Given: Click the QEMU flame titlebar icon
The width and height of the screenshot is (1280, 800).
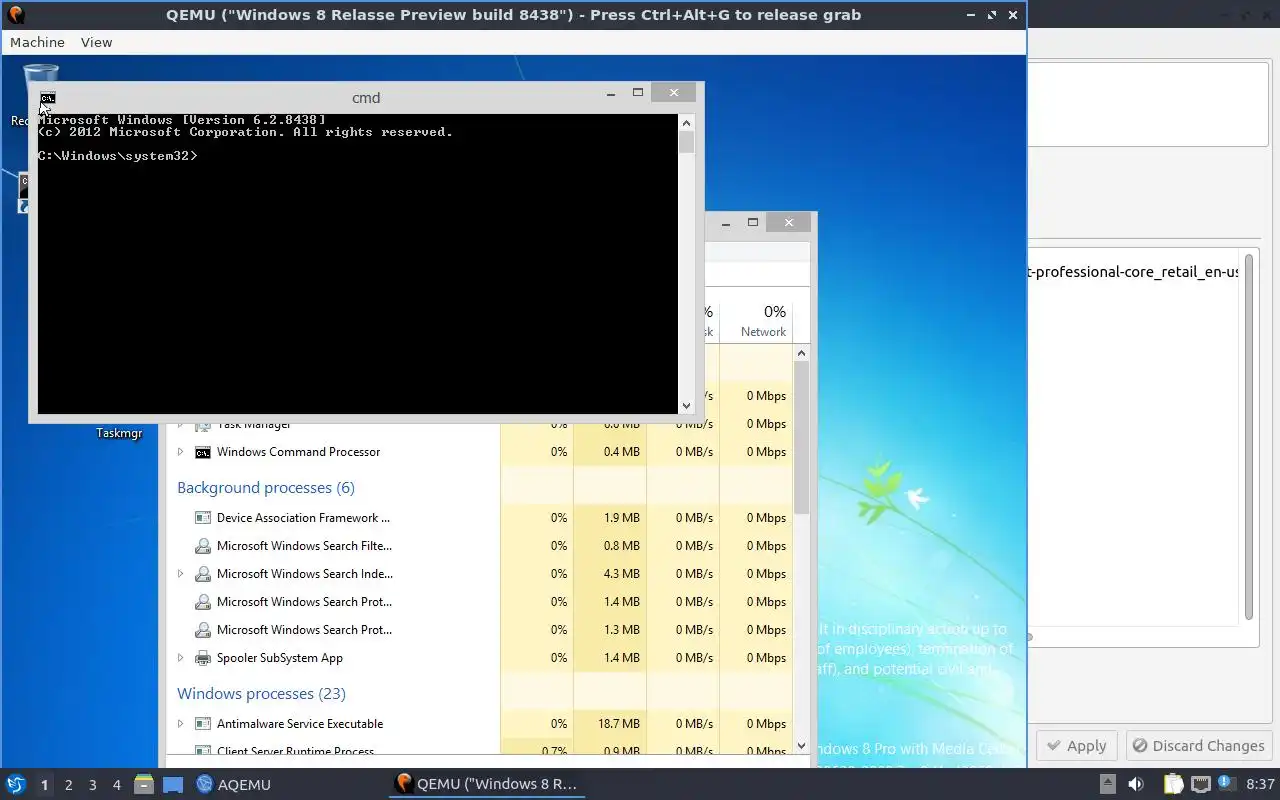Looking at the screenshot, I should point(15,14).
